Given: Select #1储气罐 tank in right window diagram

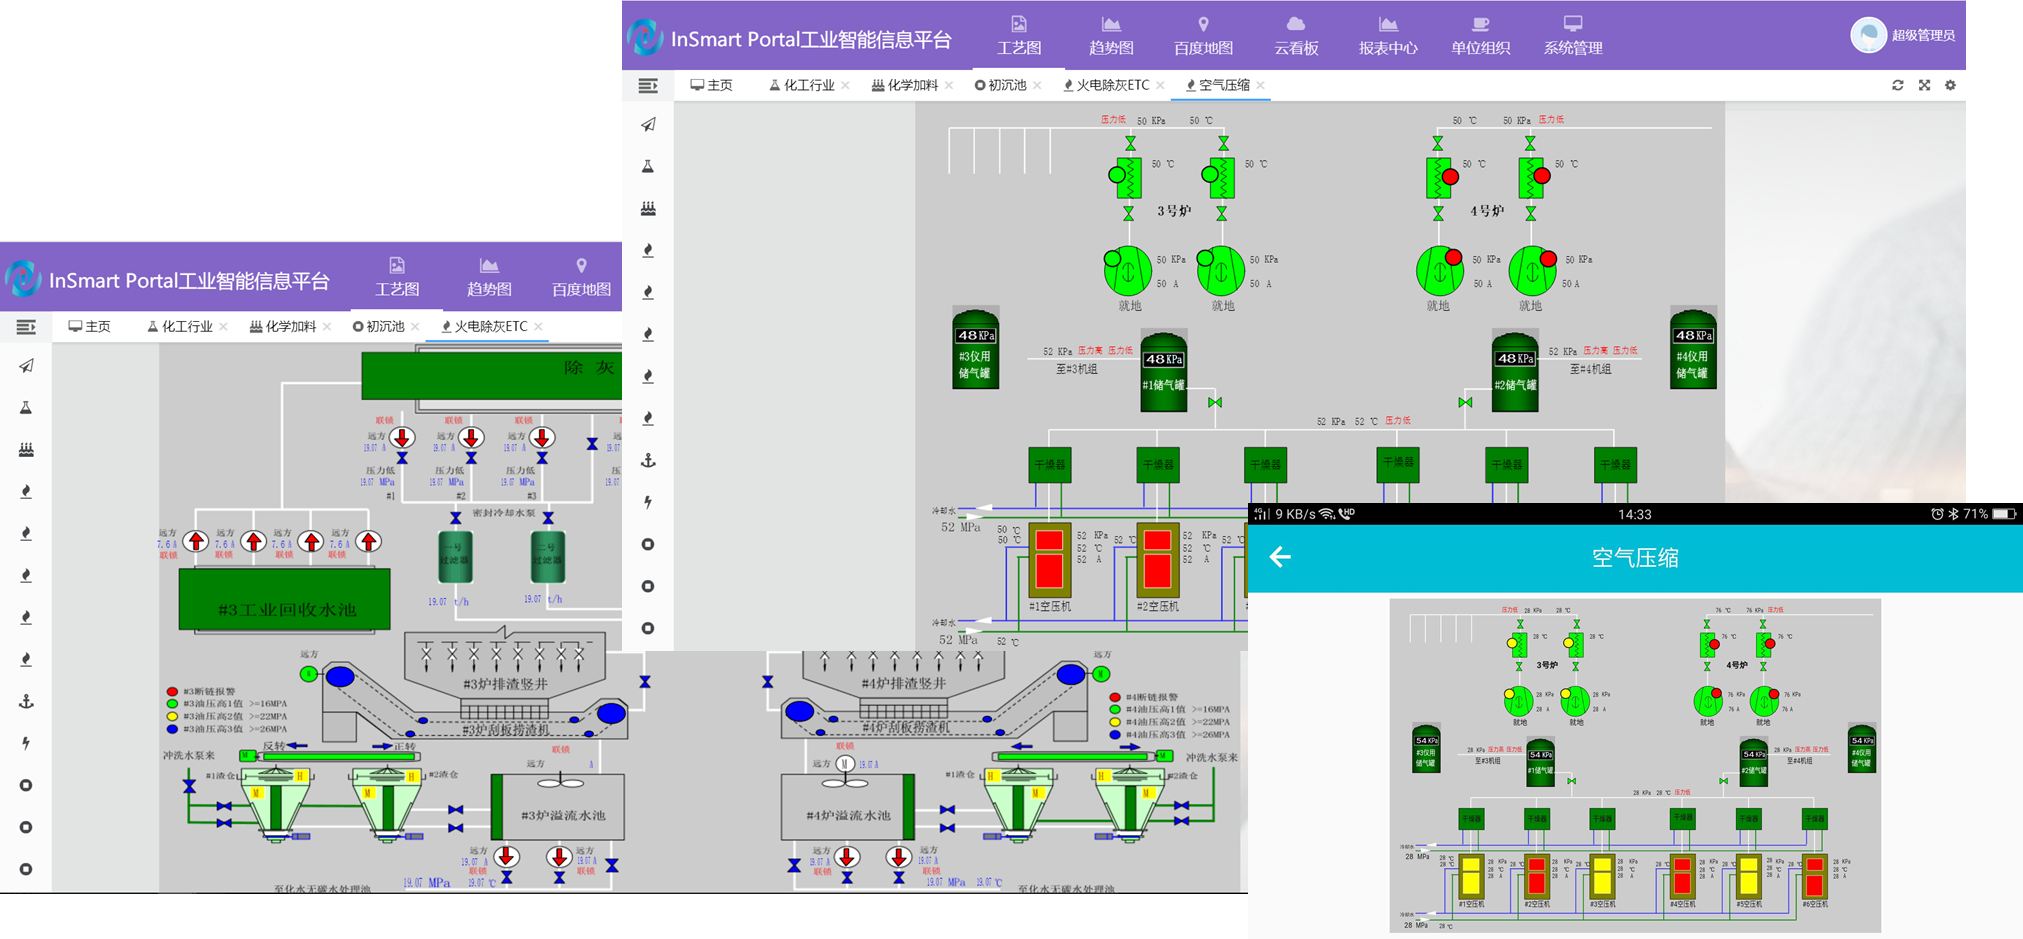Looking at the screenshot, I should pos(1164,371).
